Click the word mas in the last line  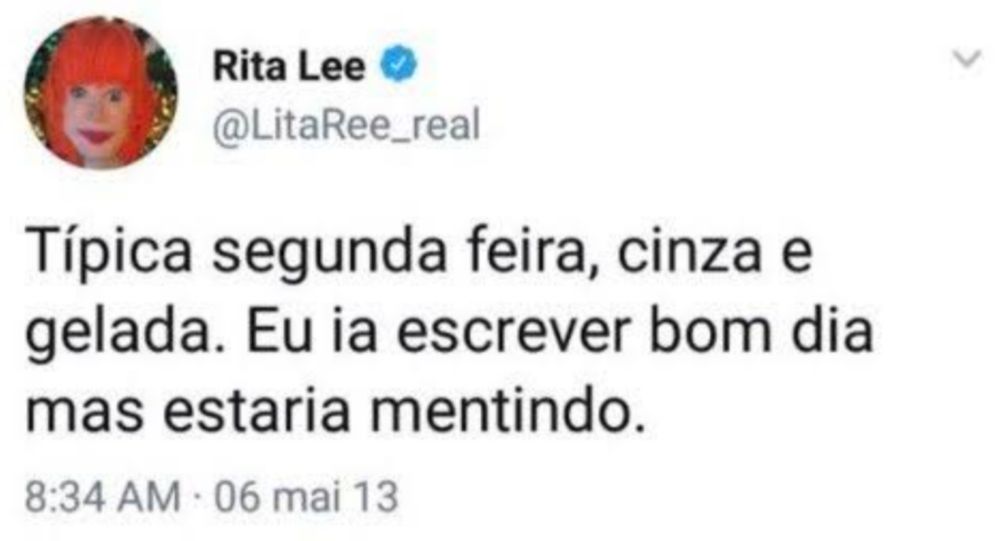tap(84, 411)
